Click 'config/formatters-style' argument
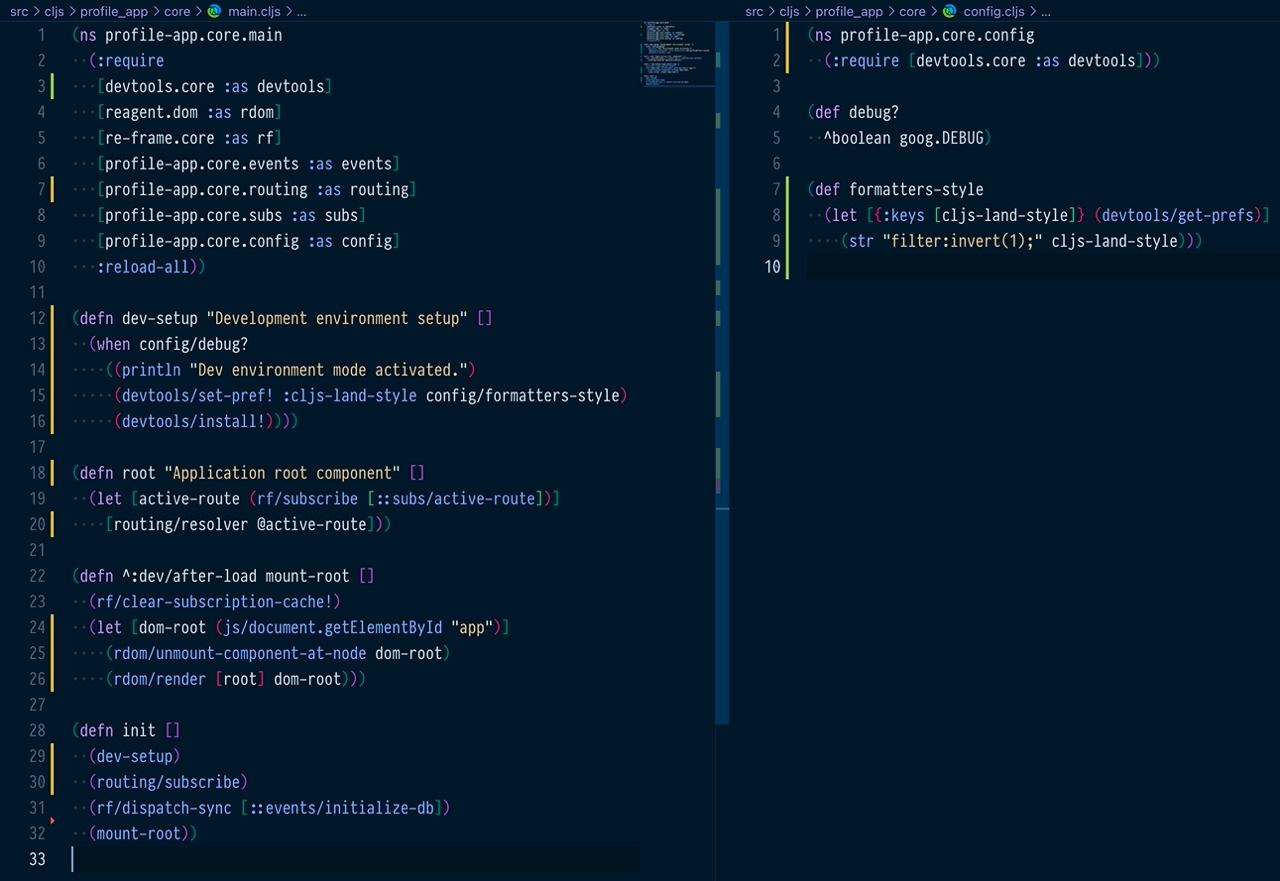Screen dimensions: 1280x881 coord(523,396)
